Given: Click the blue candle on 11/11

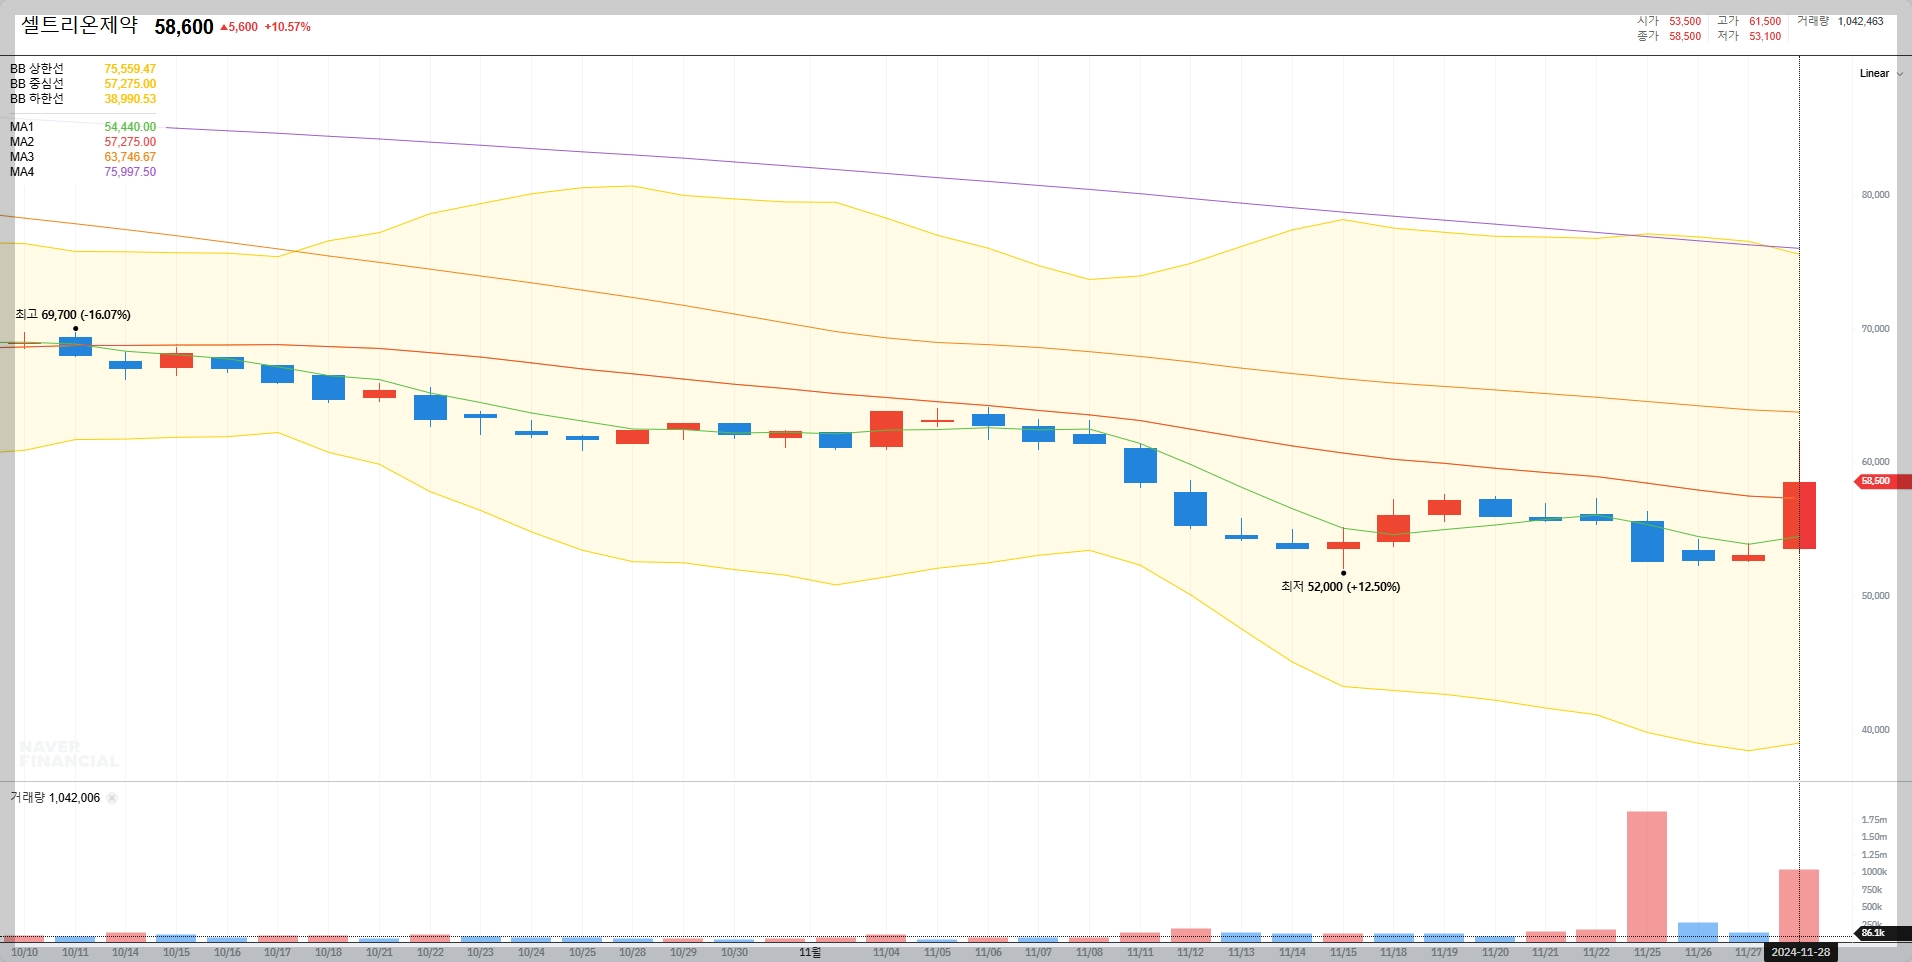Looking at the screenshot, I should (x=1140, y=466).
